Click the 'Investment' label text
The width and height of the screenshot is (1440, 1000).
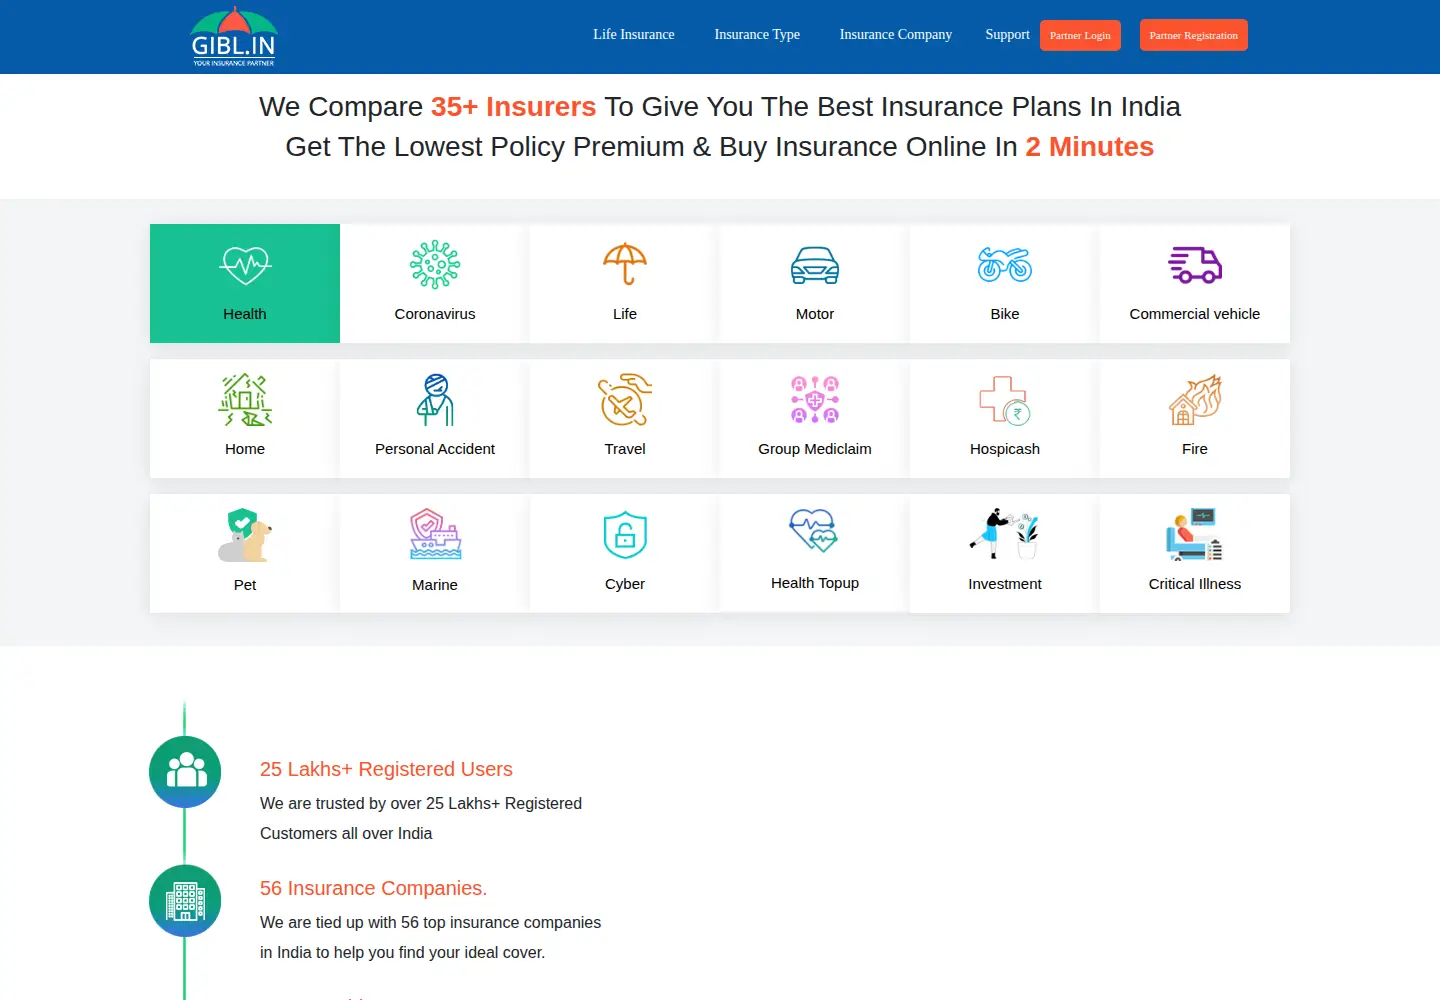tap(1005, 584)
